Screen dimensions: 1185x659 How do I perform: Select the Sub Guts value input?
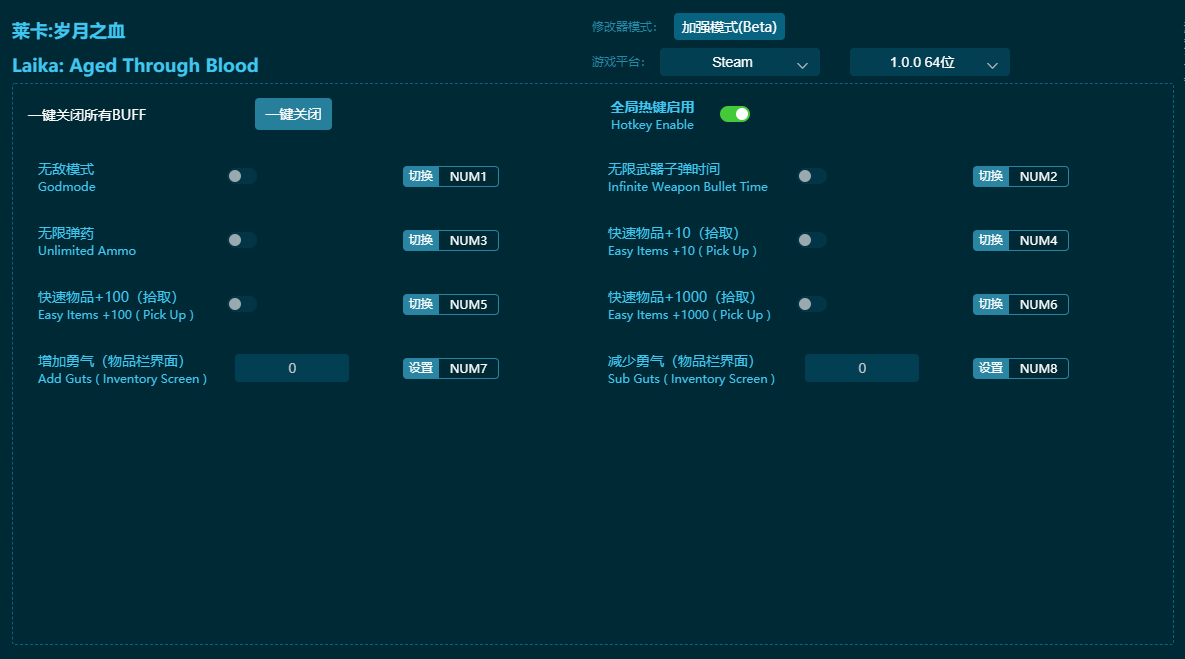862,368
